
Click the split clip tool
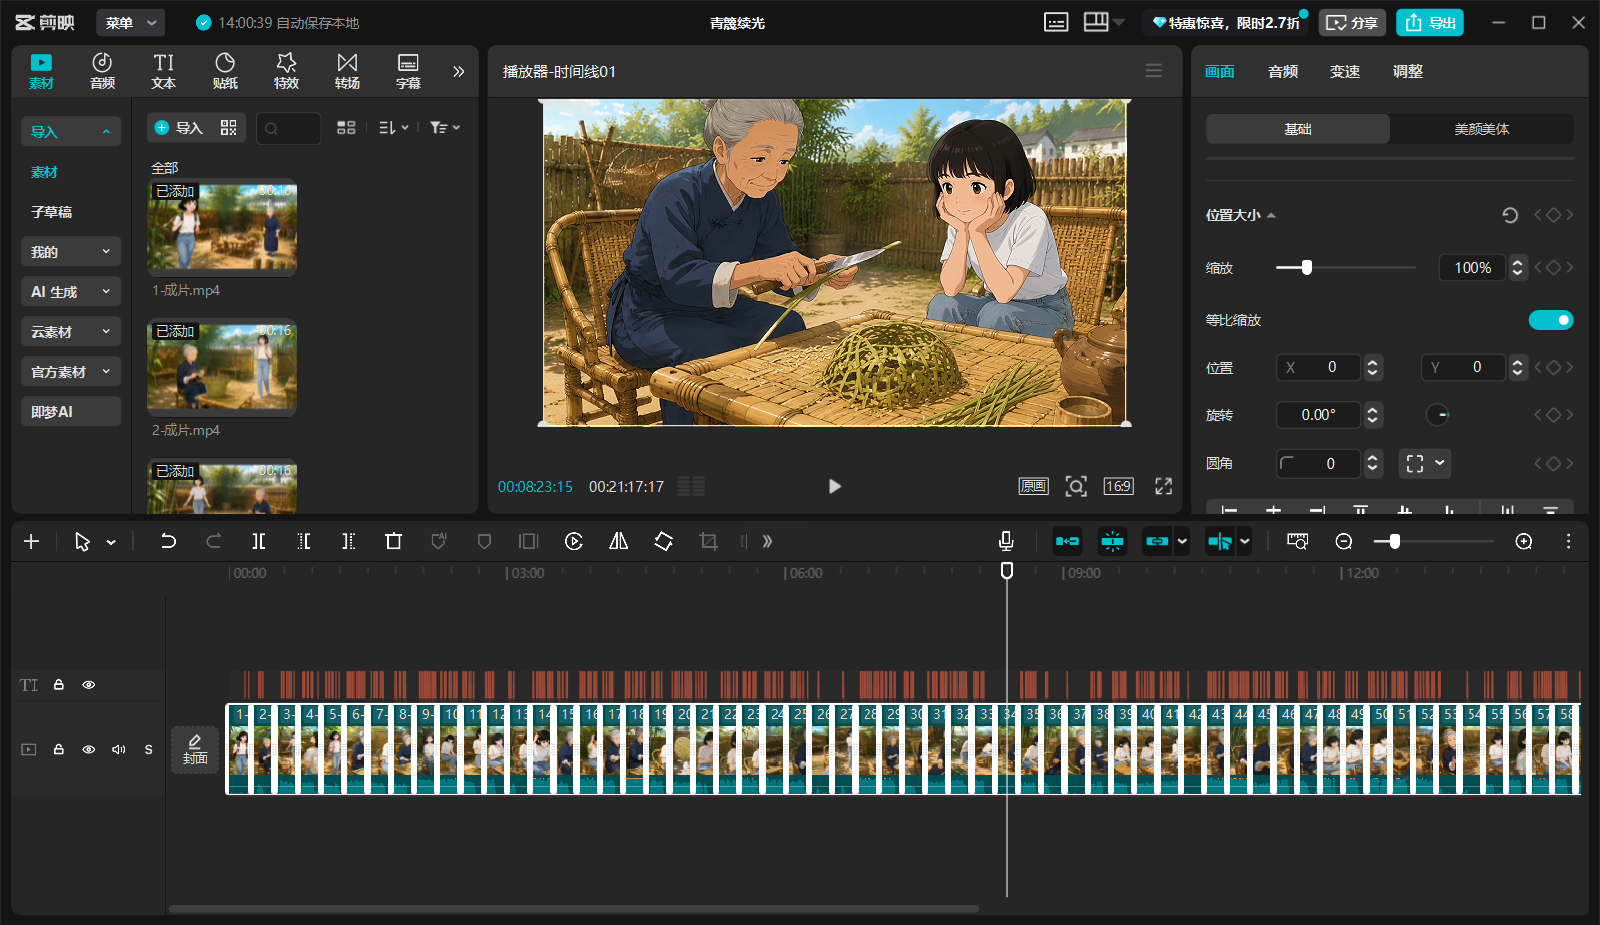coord(258,541)
